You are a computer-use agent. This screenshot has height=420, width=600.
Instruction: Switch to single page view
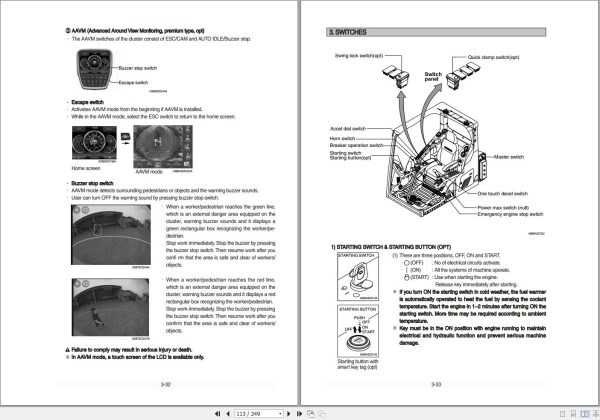(562, 413)
